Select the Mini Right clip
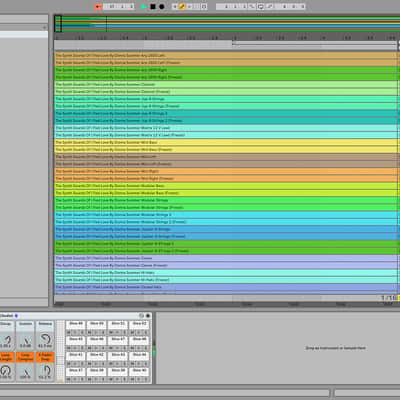 (226, 171)
